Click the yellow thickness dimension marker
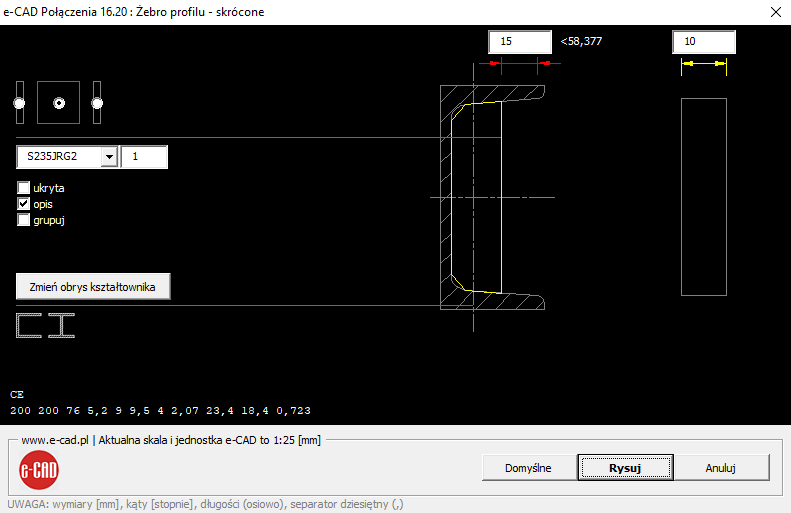Viewport: 791px width, 513px height. pyautogui.click(x=704, y=65)
